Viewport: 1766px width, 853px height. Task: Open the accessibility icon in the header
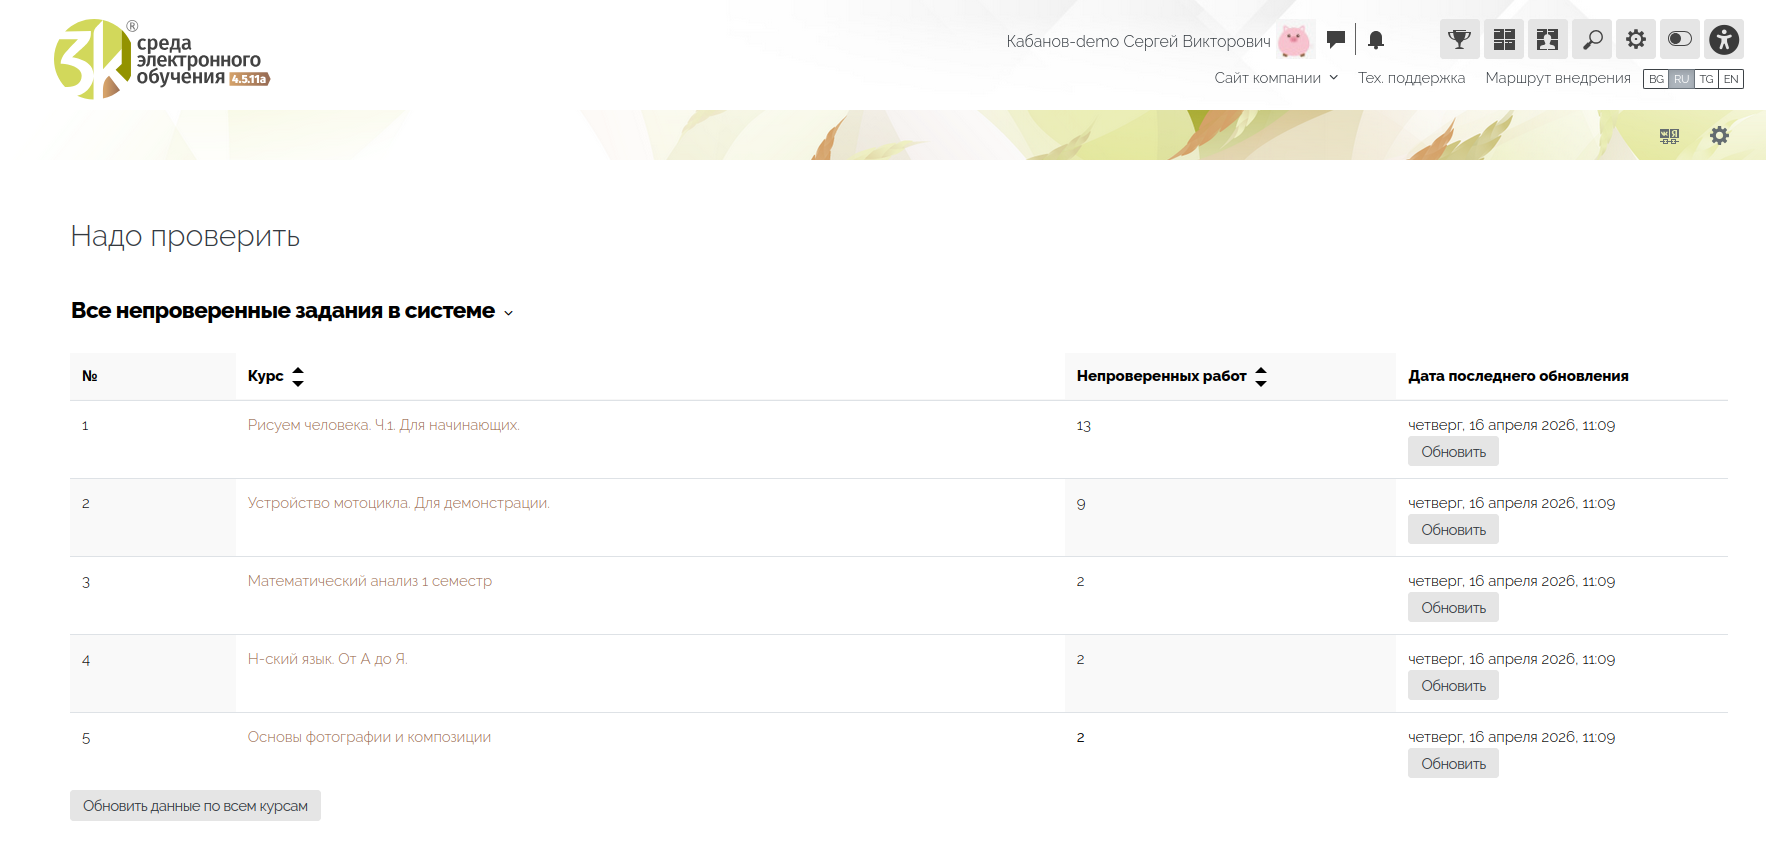(1724, 40)
